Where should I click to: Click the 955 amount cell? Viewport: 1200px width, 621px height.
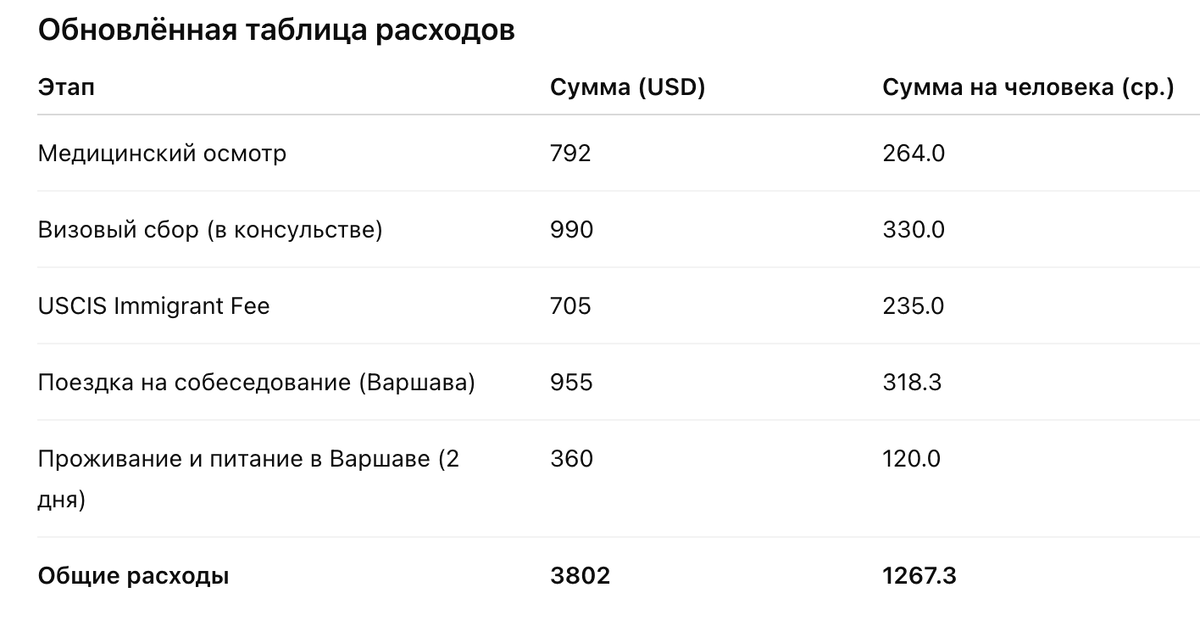[571, 382]
